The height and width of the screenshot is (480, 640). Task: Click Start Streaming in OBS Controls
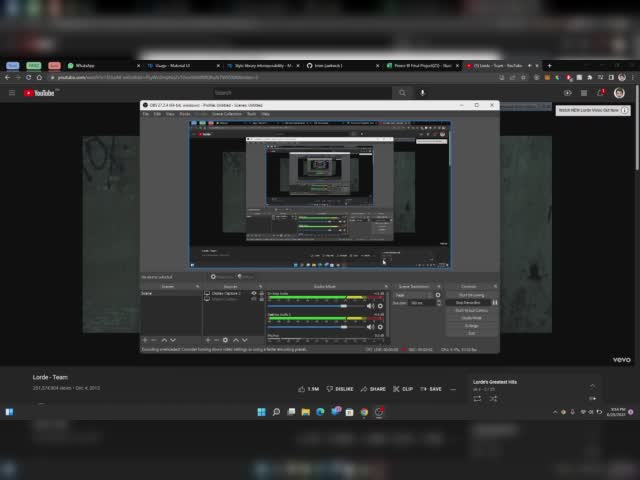pyautogui.click(x=471, y=295)
